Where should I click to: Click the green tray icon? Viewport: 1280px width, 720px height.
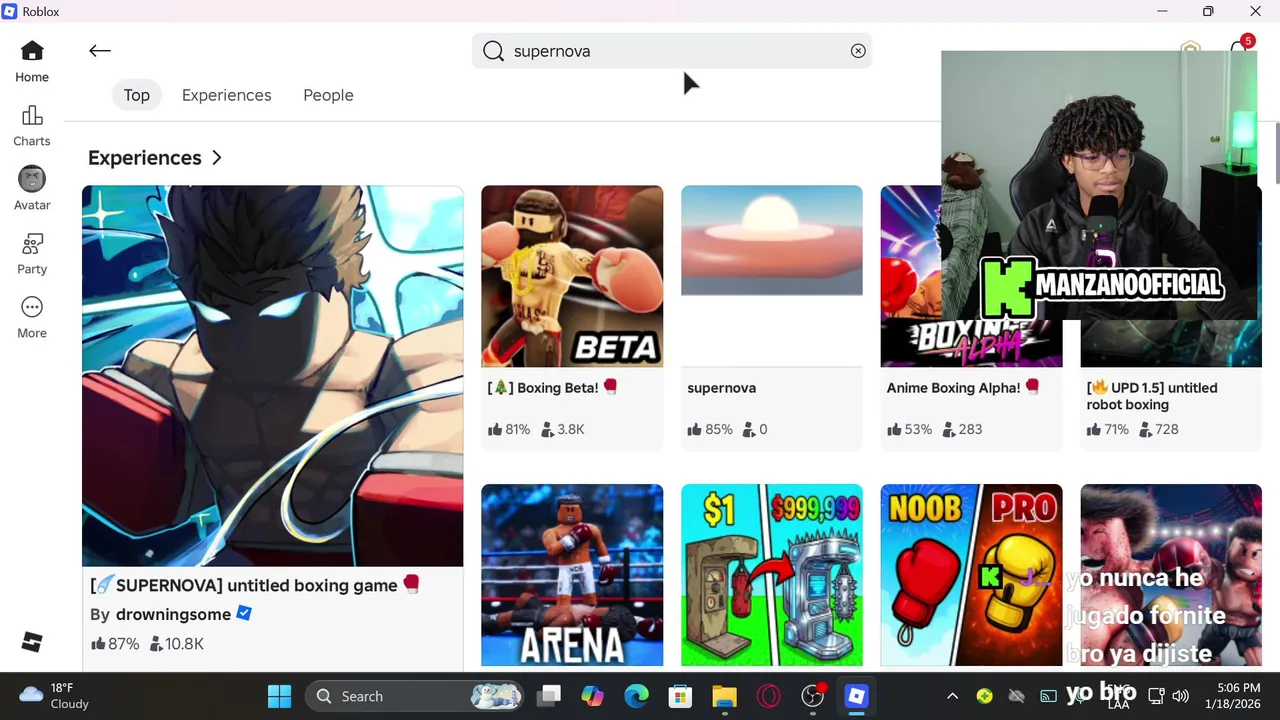(x=985, y=696)
